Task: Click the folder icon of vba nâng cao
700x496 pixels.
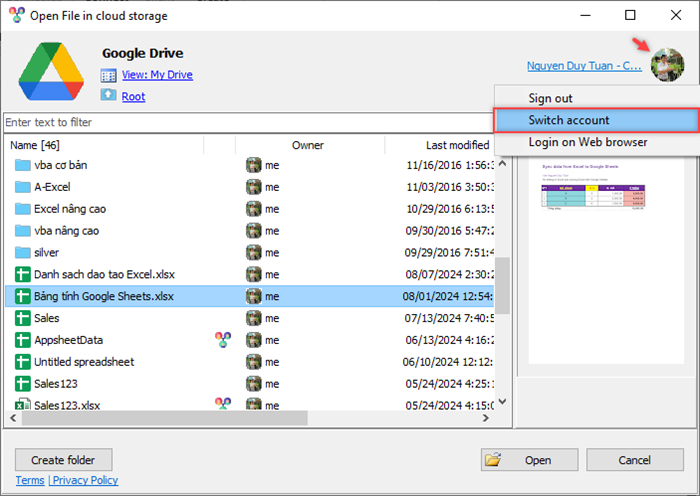Action: coord(22,231)
